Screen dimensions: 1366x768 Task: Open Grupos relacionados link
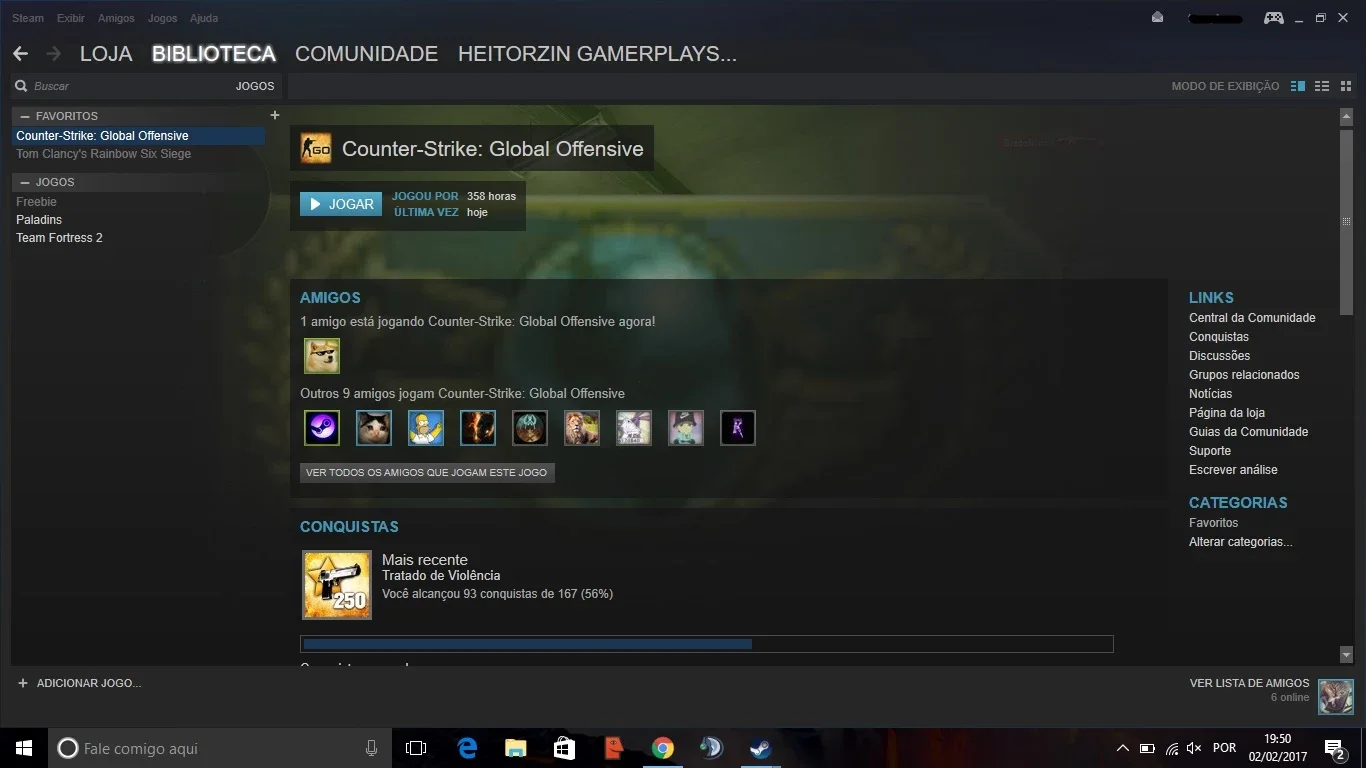1244,375
